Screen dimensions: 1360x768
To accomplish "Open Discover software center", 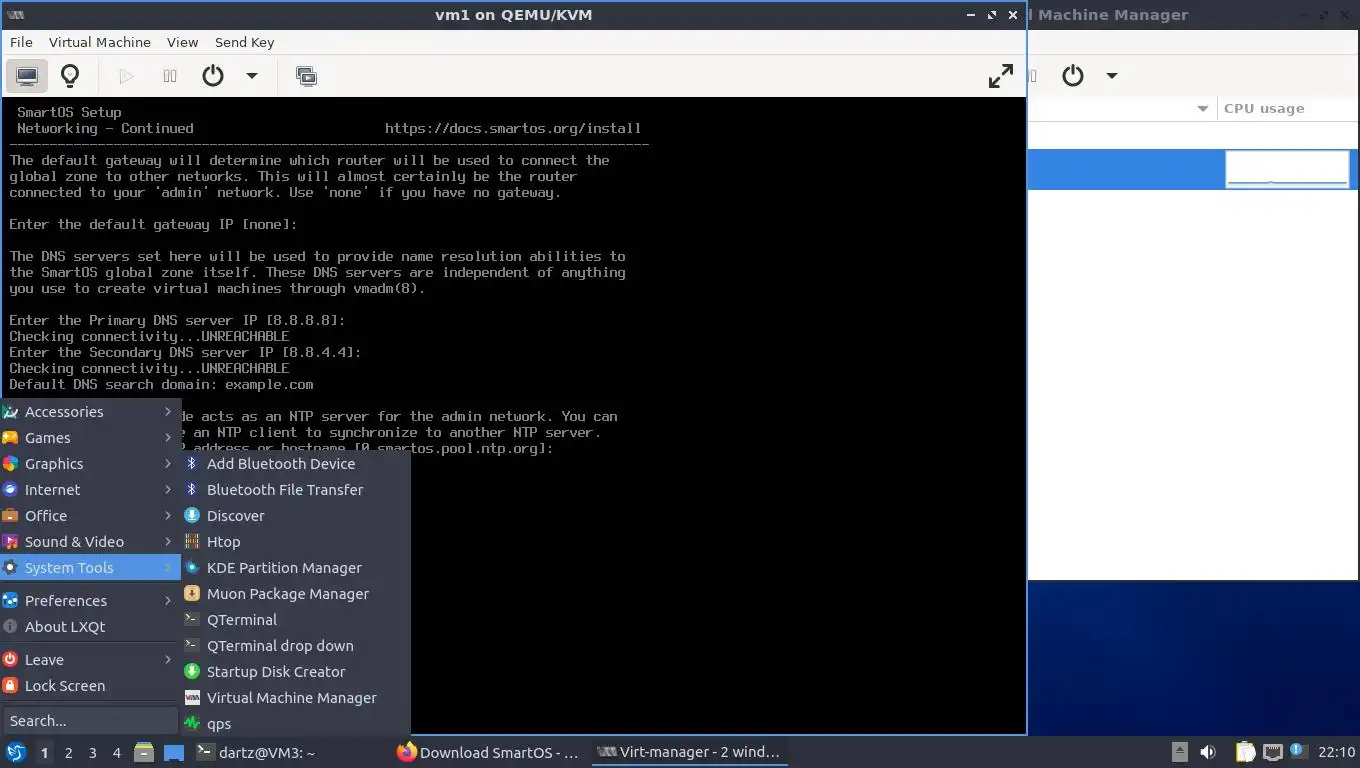I will point(295,516).
